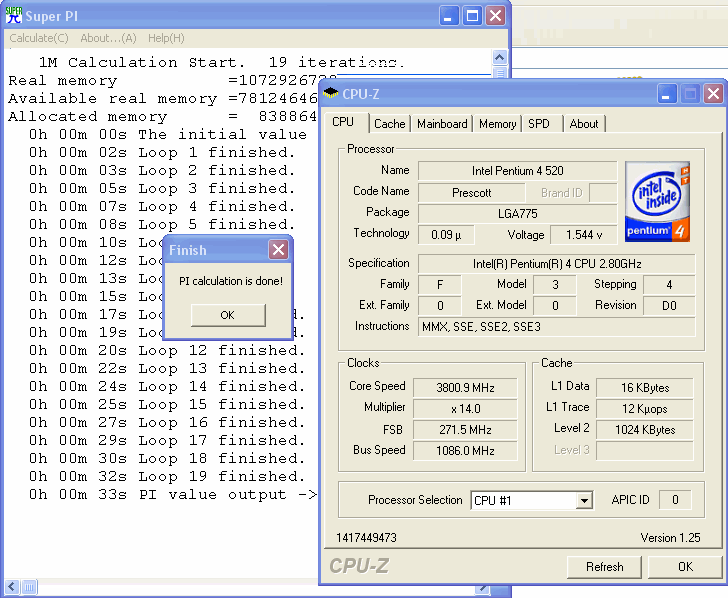Click the 'Loop 1 finished.' line

tap(162, 152)
